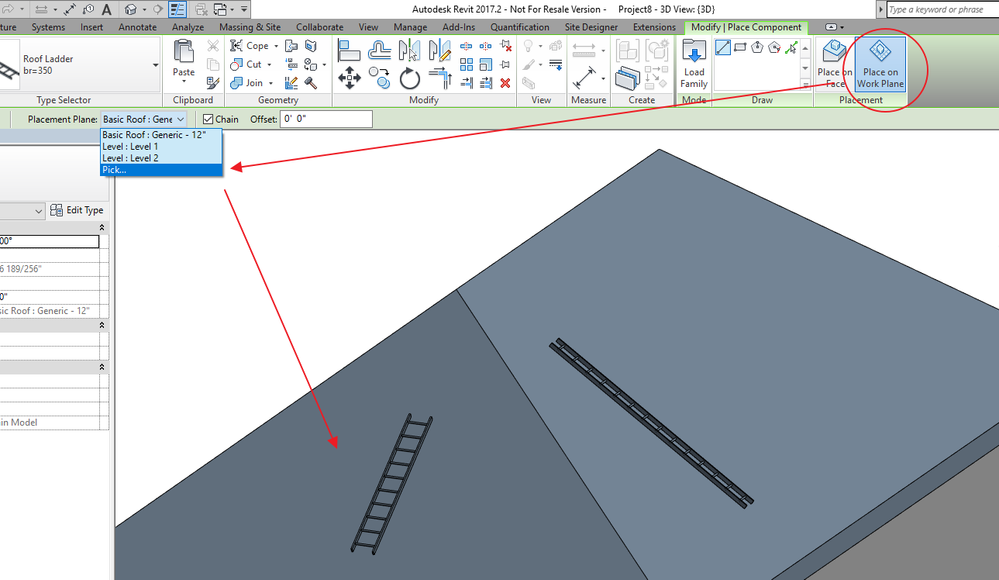Select Level : Level 2 option
Viewport: 999px width, 580px height.
[x=161, y=158]
